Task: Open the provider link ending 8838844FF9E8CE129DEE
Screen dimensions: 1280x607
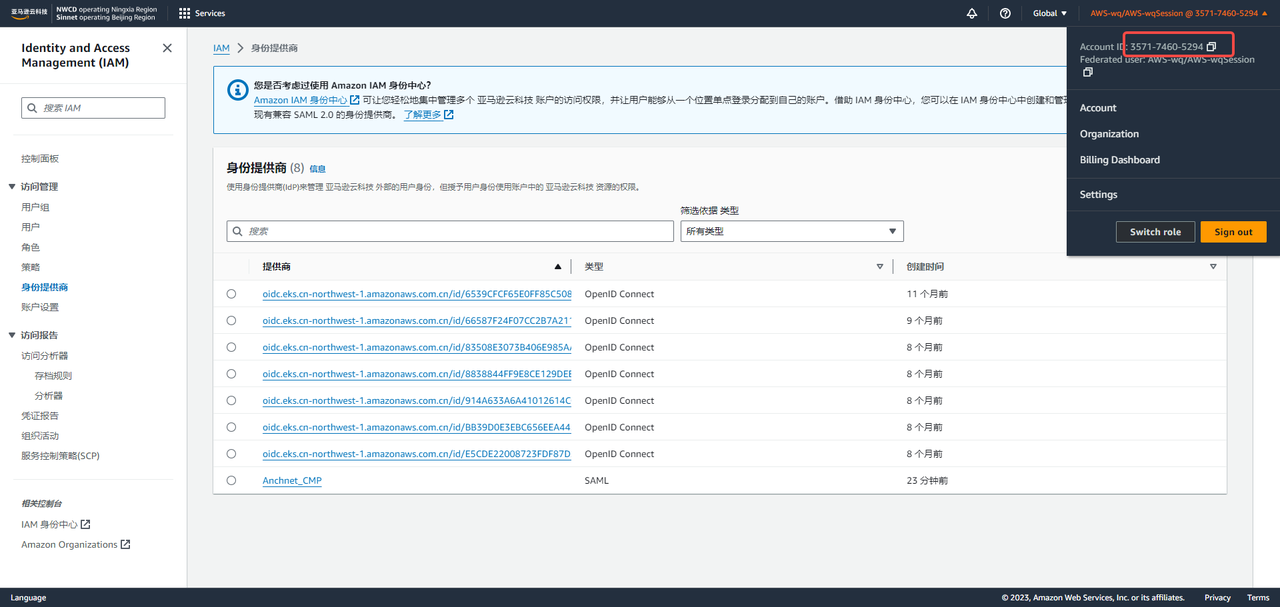Action: tap(417, 374)
